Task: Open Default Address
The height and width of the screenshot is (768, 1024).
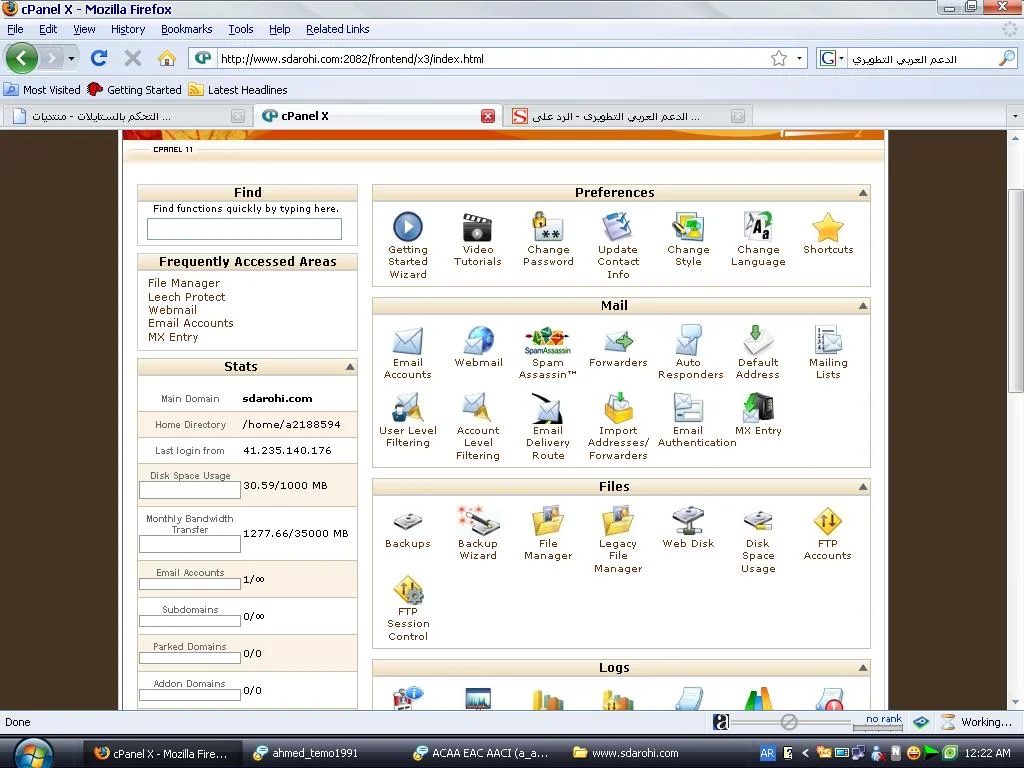Action: click(x=758, y=340)
